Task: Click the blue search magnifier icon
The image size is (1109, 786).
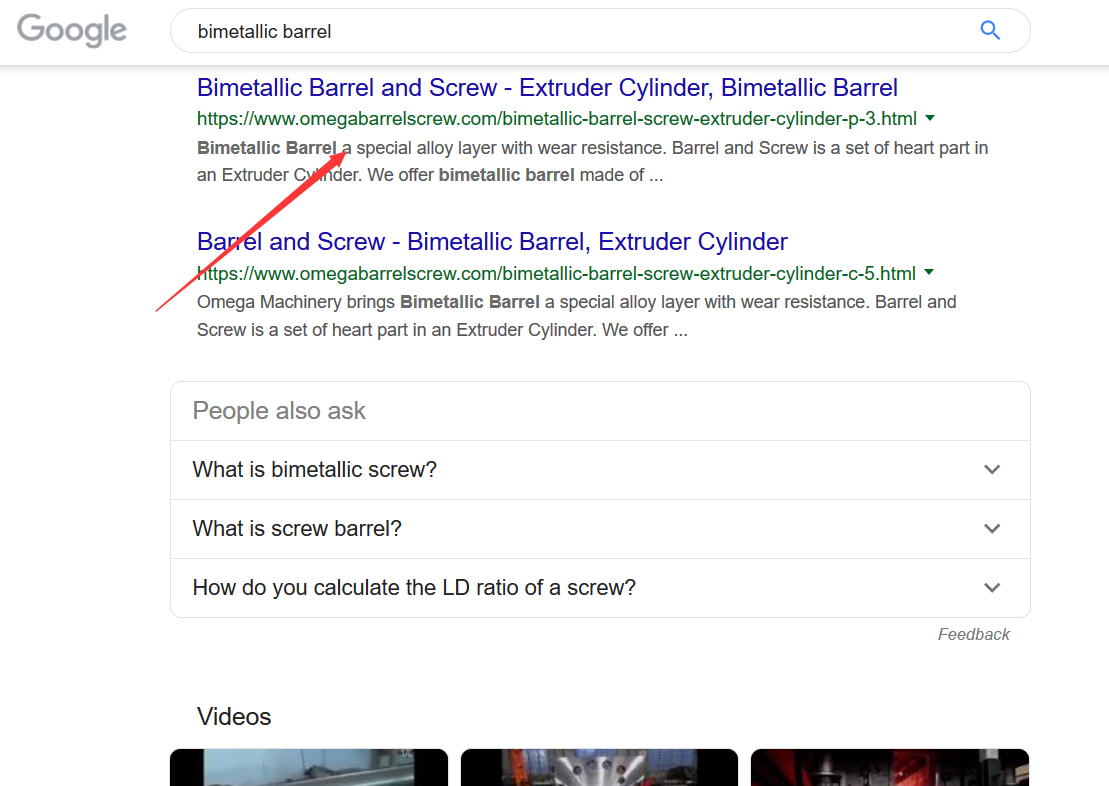Action: coord(989,30)
